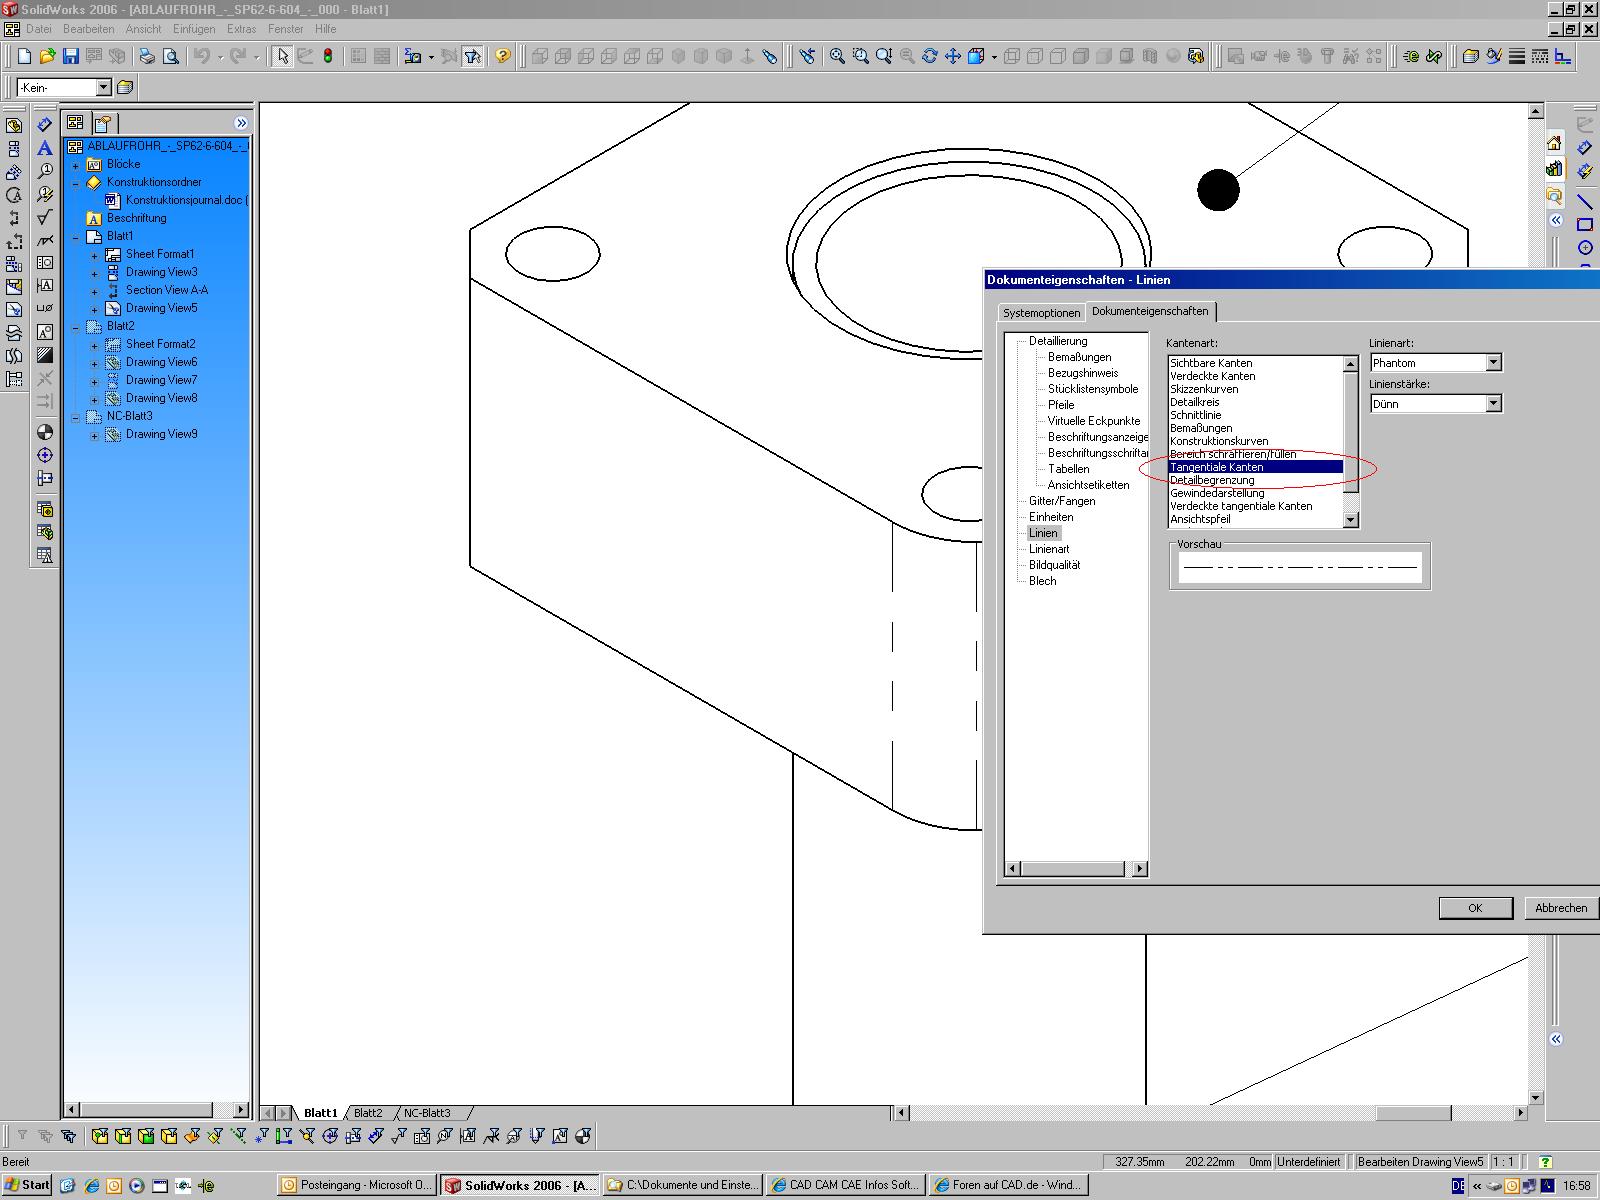This screenshot has height=1200, width=1600.
Task: Click the Print icon in the toolbar
Action: coord(147,56)
